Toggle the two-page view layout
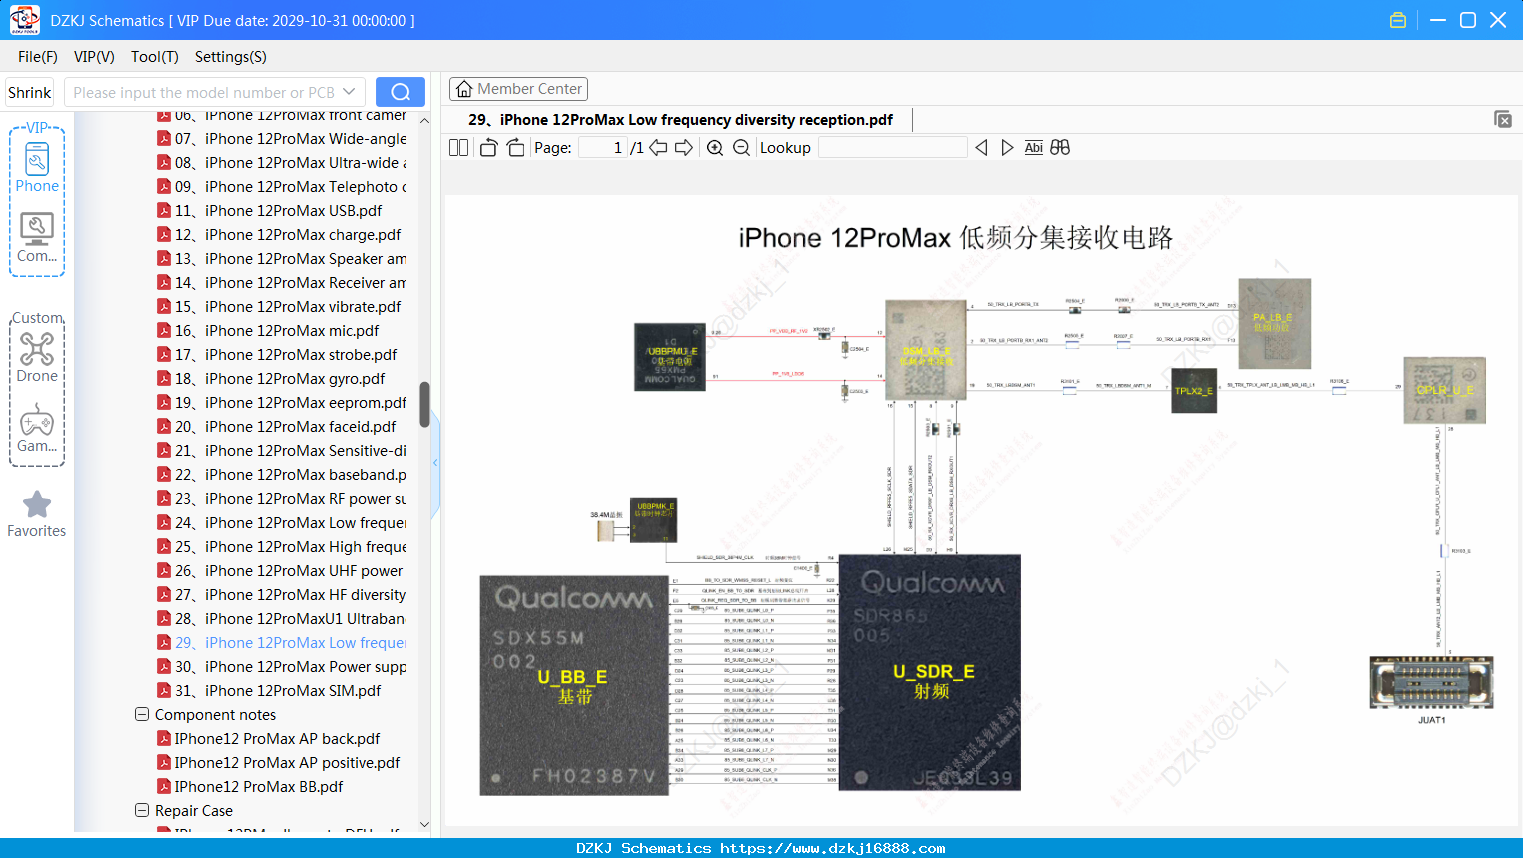The height and width of the screenshot is (858, 1523). (x=458, y=148)
